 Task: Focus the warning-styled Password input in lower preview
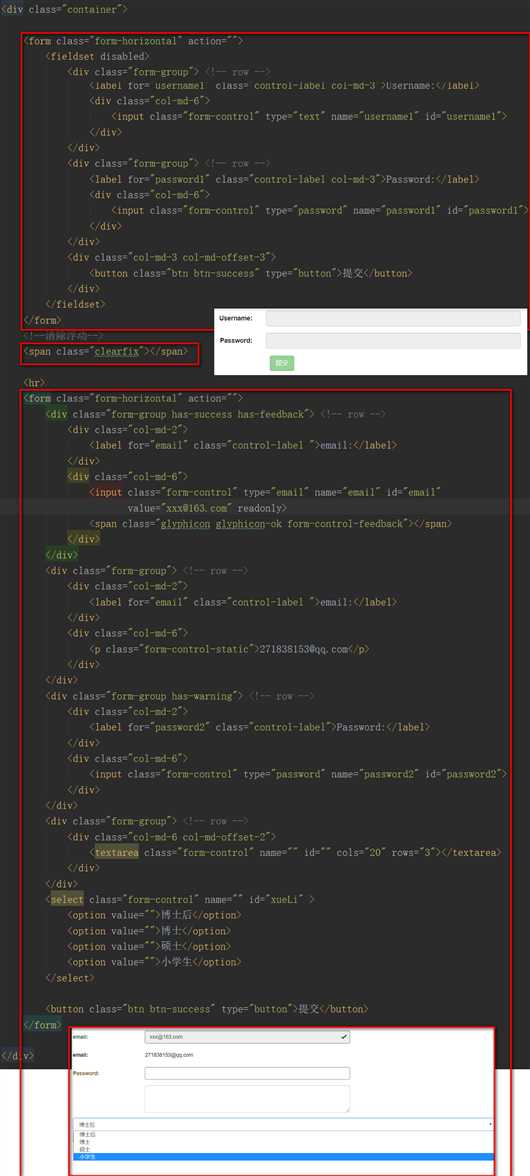click(247, 1073)
